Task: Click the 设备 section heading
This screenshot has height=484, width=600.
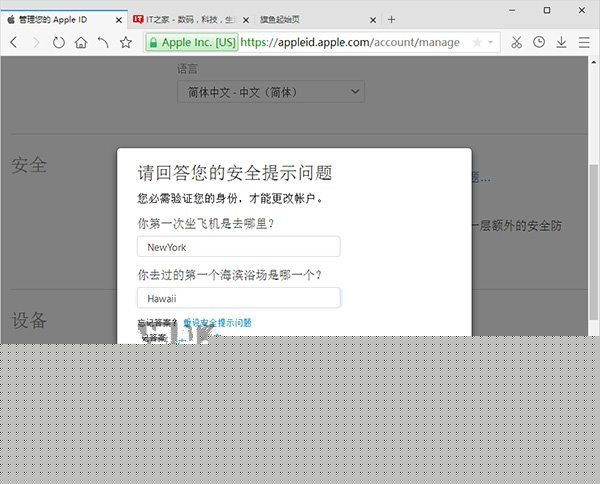Action: click(29, 320)
